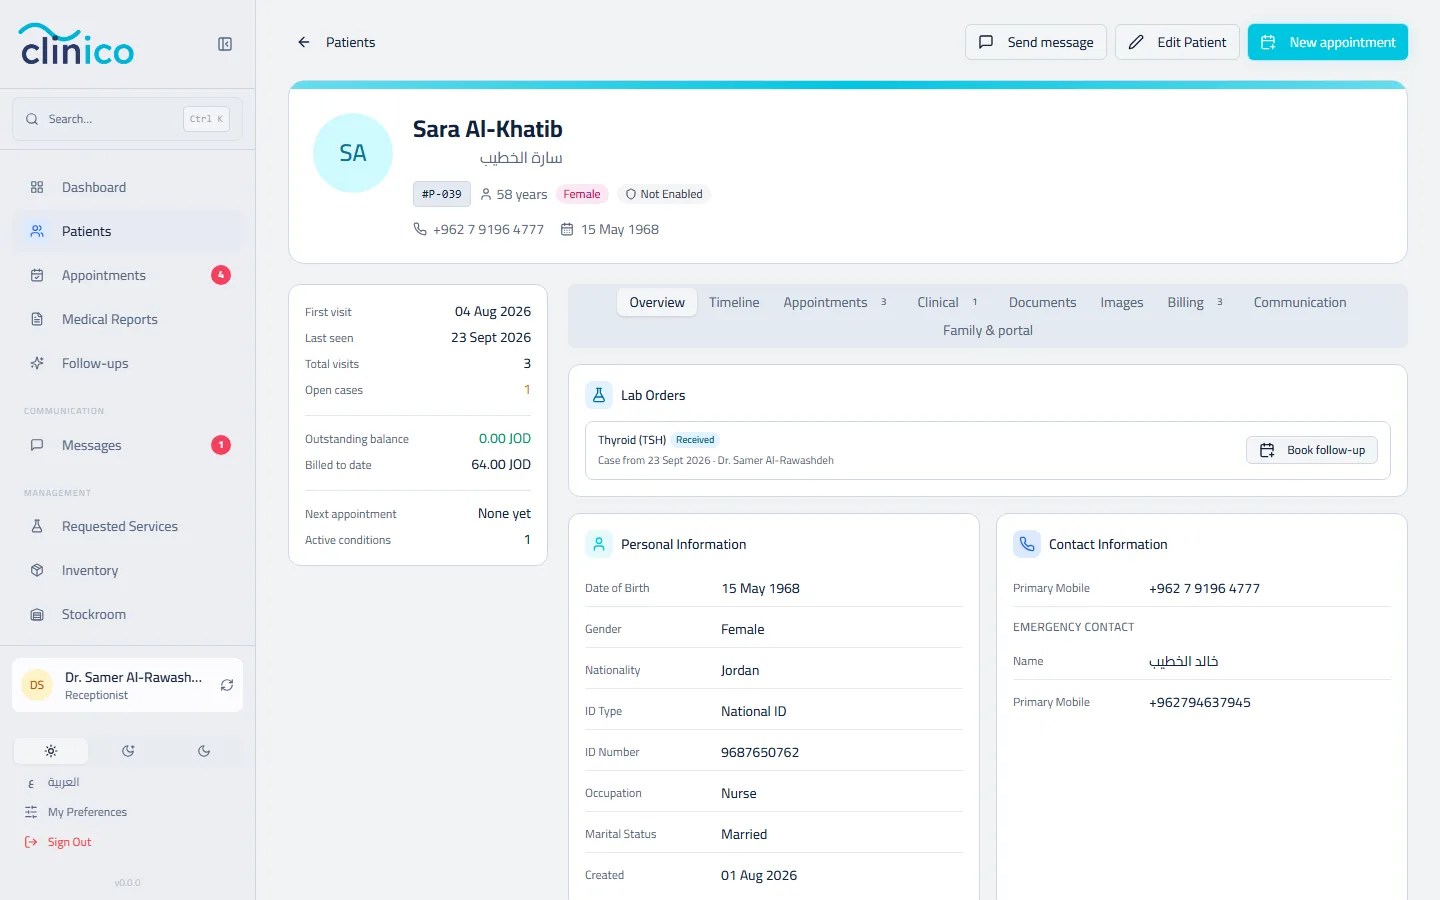This screenshot has width=1440, height=900.
Task: Open the Billing tab
Action: tap(1195, 302)
